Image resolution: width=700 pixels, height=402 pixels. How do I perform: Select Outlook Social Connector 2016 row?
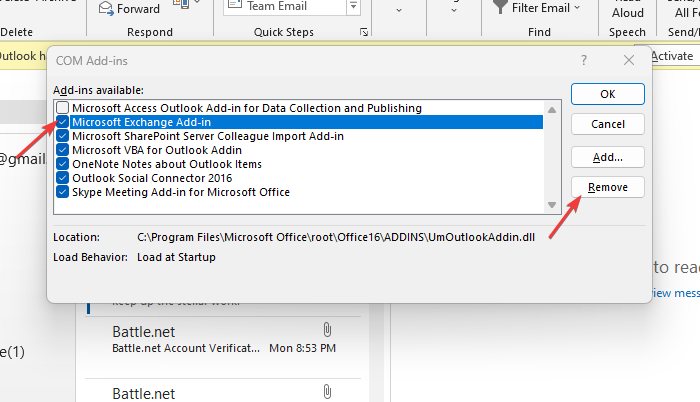point(152,178)
